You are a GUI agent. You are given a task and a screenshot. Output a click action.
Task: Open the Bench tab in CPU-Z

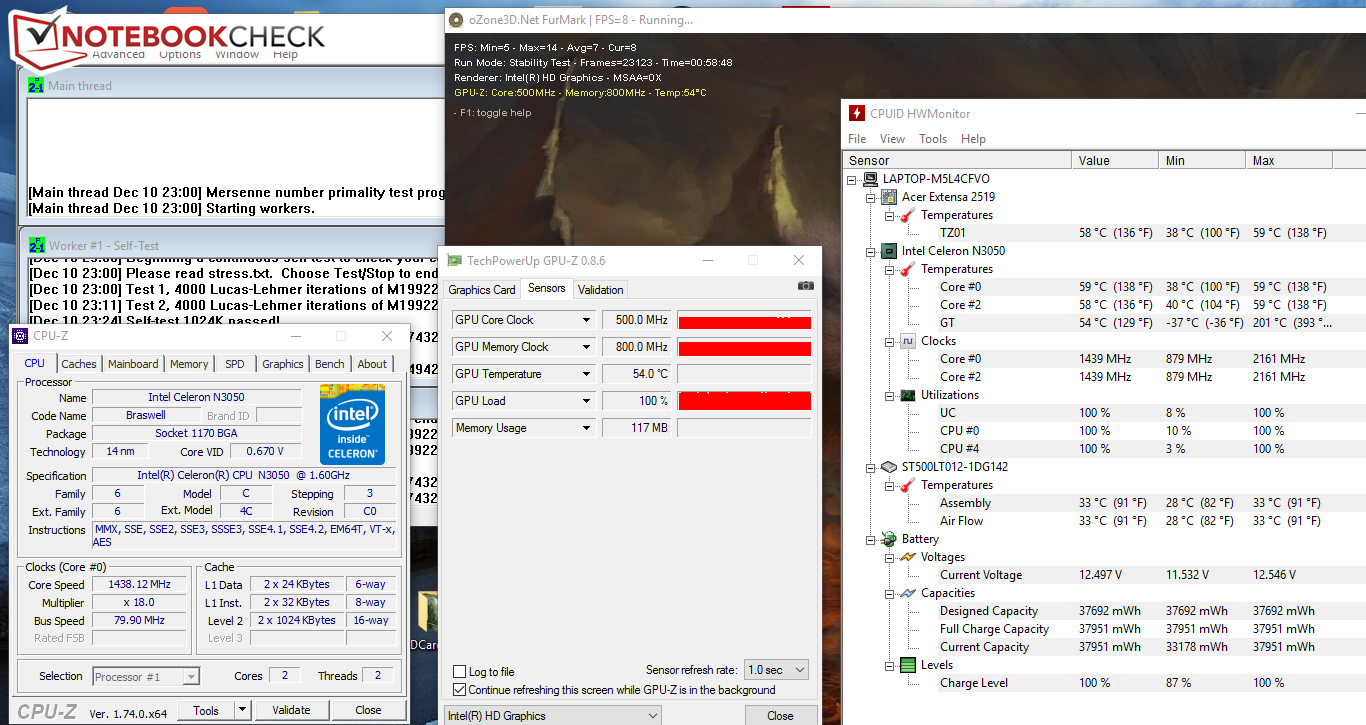point(330,364)
